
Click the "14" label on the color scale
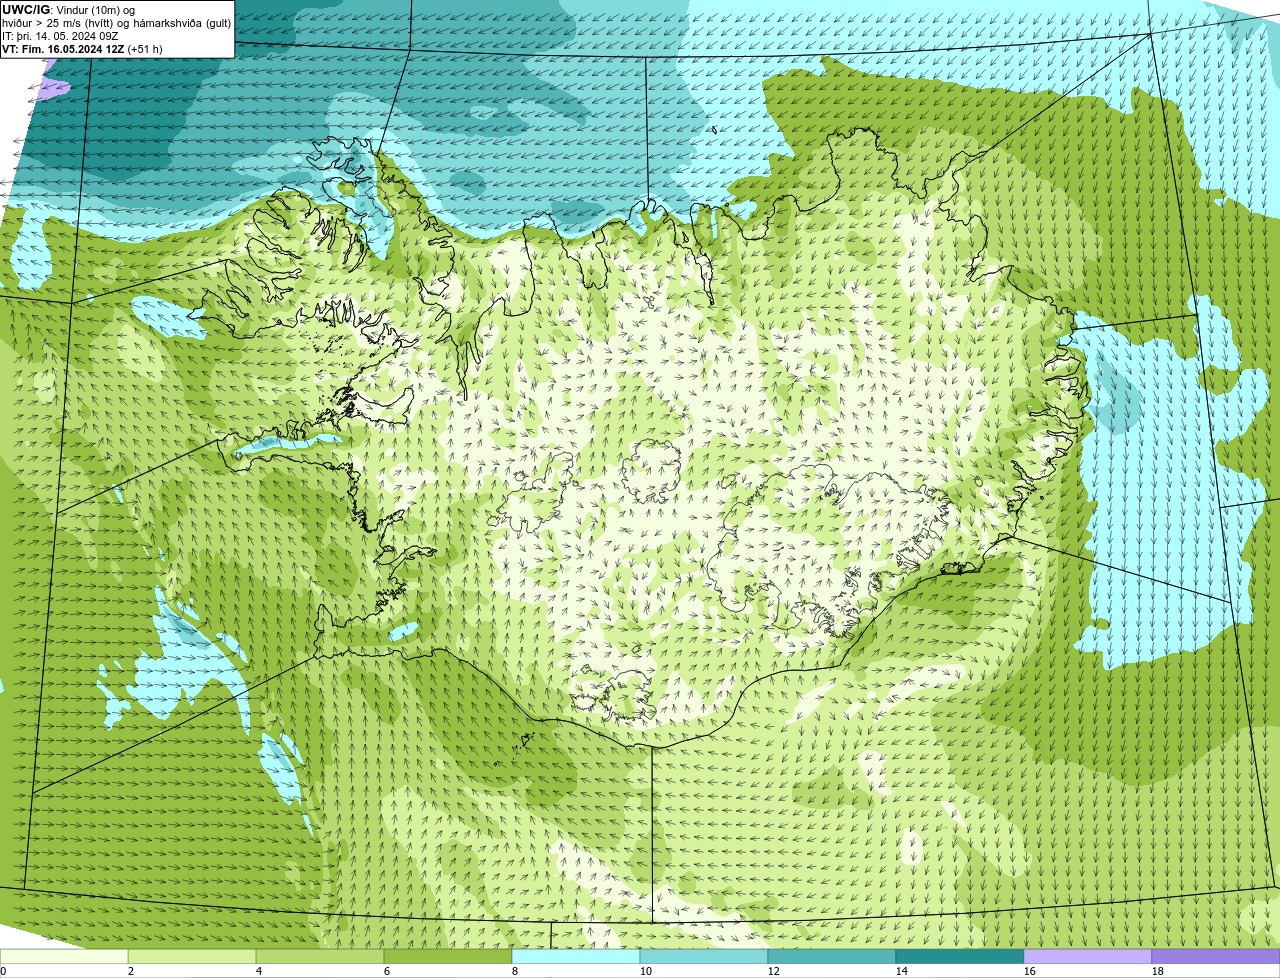(902, 971)
